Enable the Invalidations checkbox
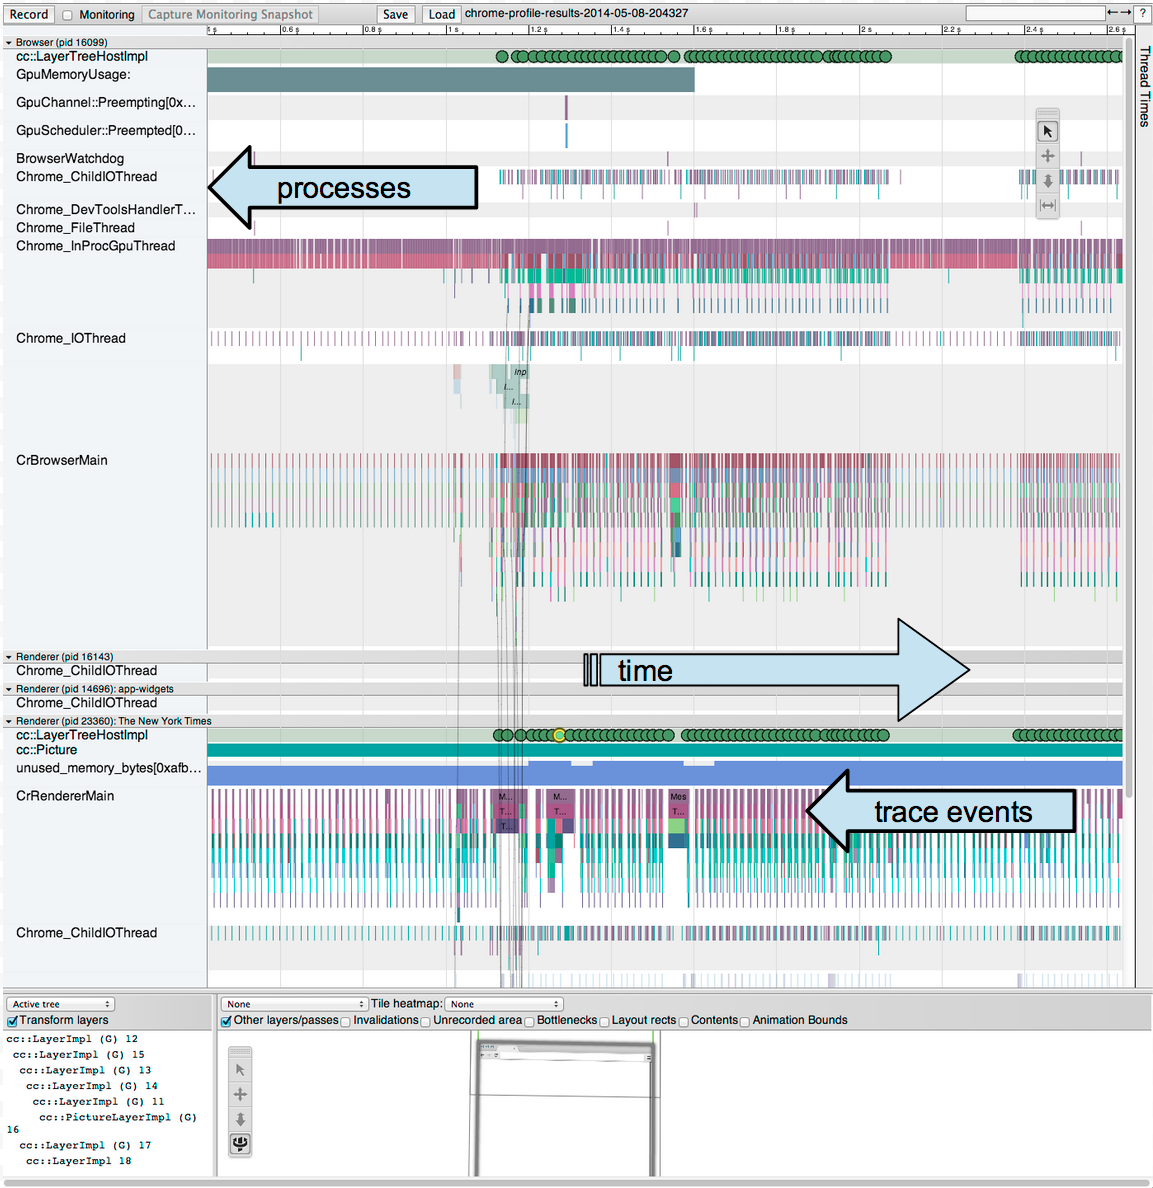Viewport: 1153px width, 1188px height. click(x=346, y=1021)
